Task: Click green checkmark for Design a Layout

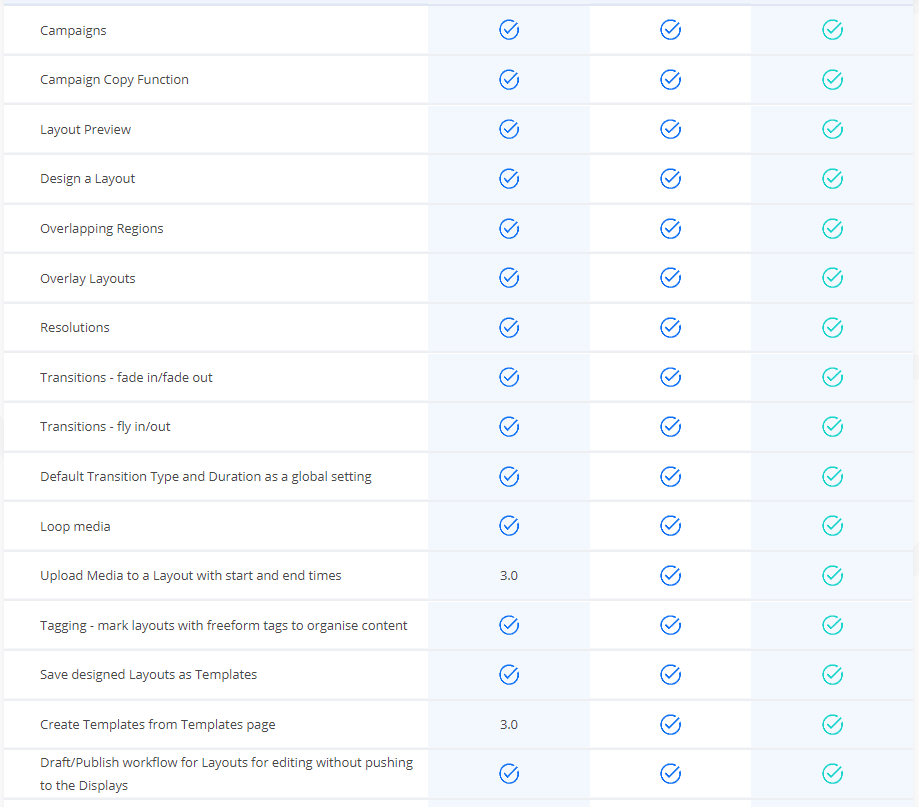Action: [x=832, y=179]
